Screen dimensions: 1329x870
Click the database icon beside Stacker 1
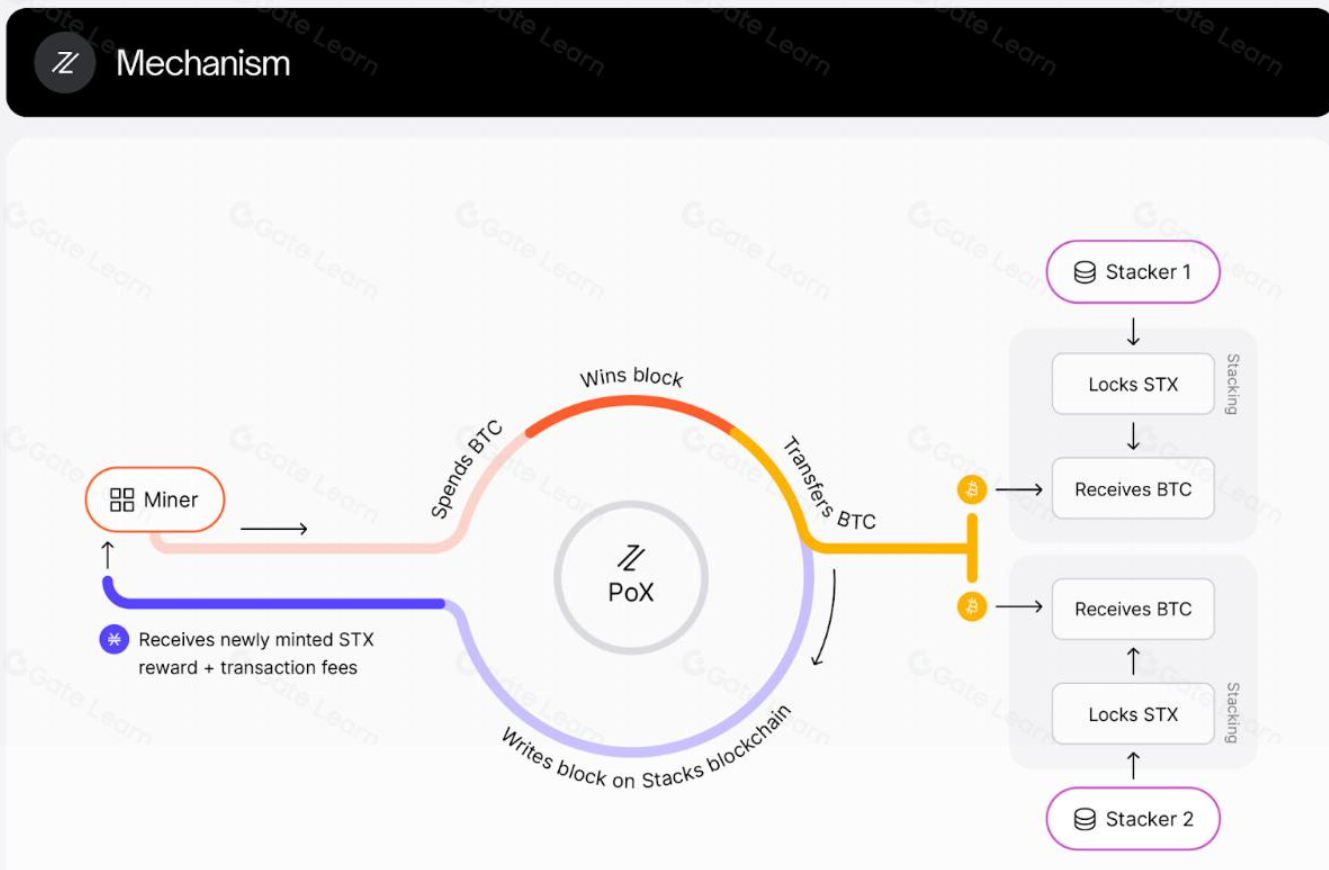(x=1084, y=272)
